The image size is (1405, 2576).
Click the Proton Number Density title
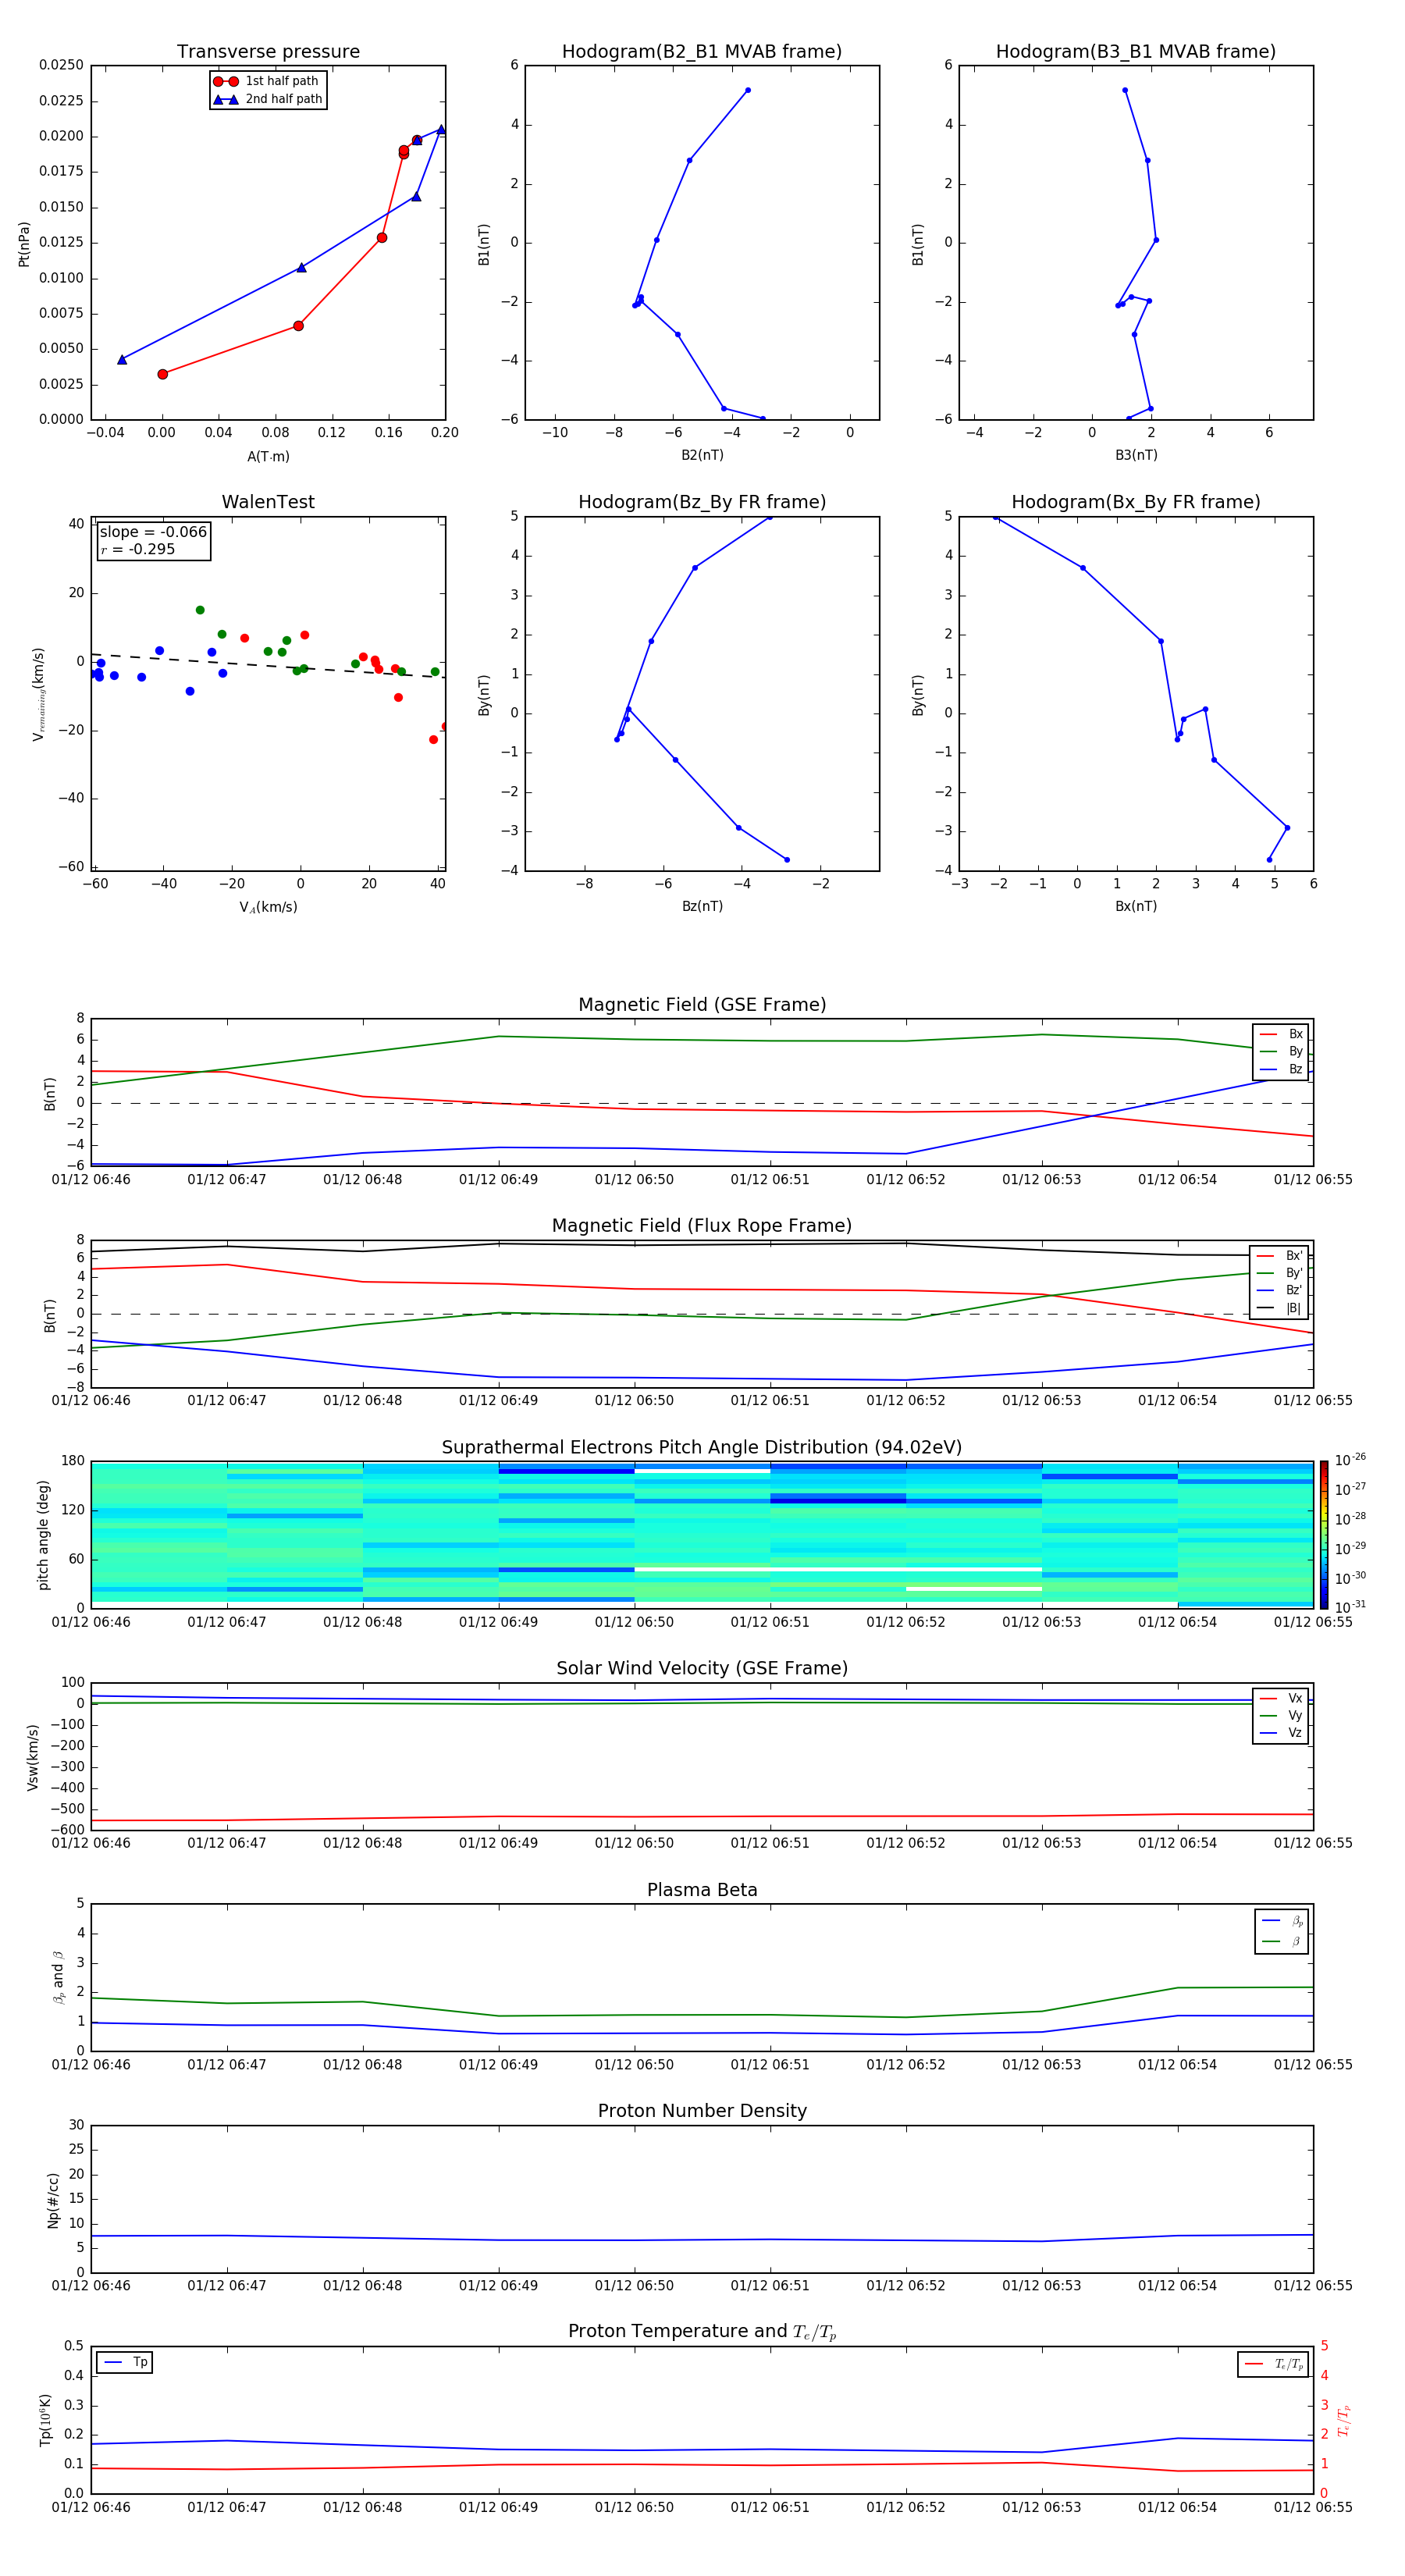702,2111
